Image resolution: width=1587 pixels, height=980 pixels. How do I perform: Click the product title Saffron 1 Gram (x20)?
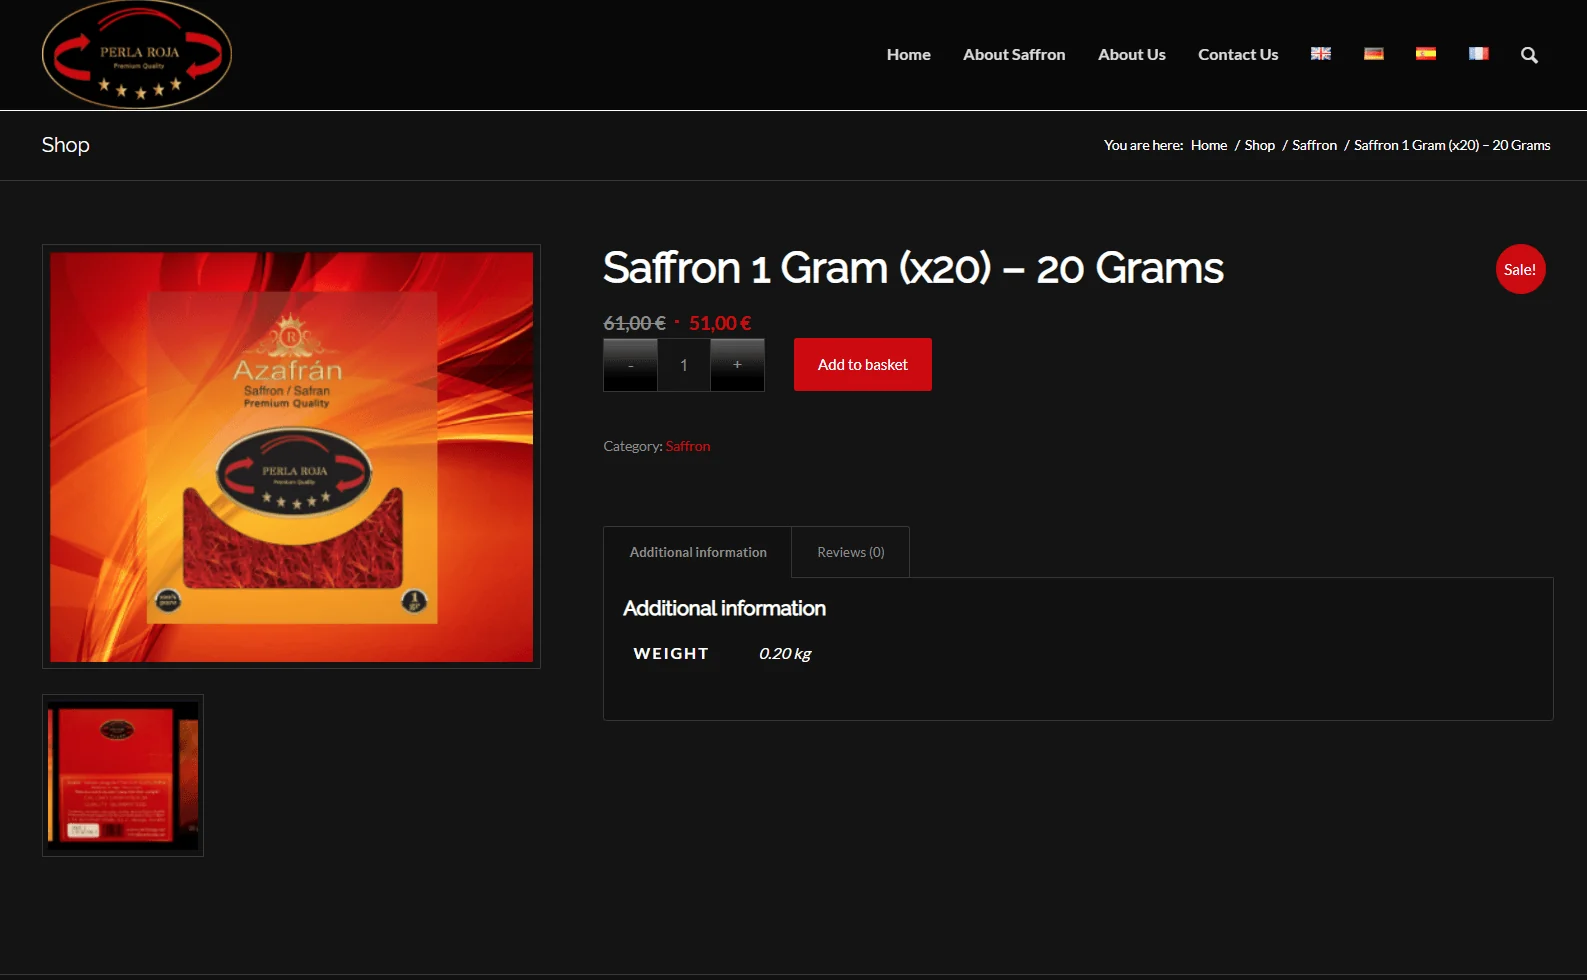coord(913,268)
